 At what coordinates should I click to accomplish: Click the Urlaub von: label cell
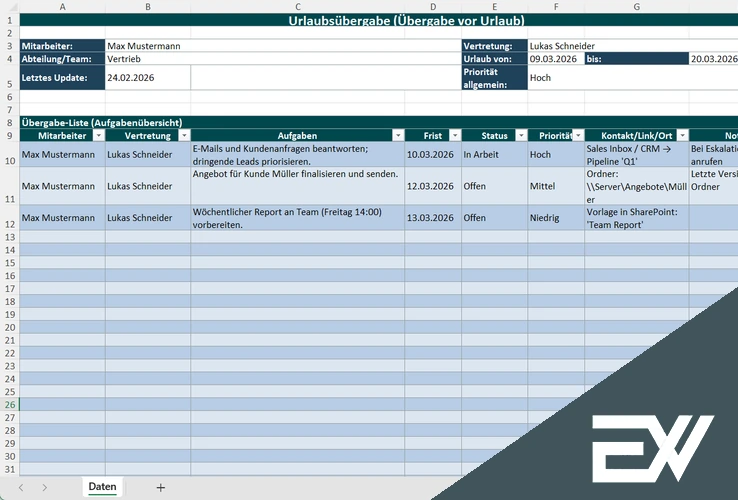(x=495, y=59)
